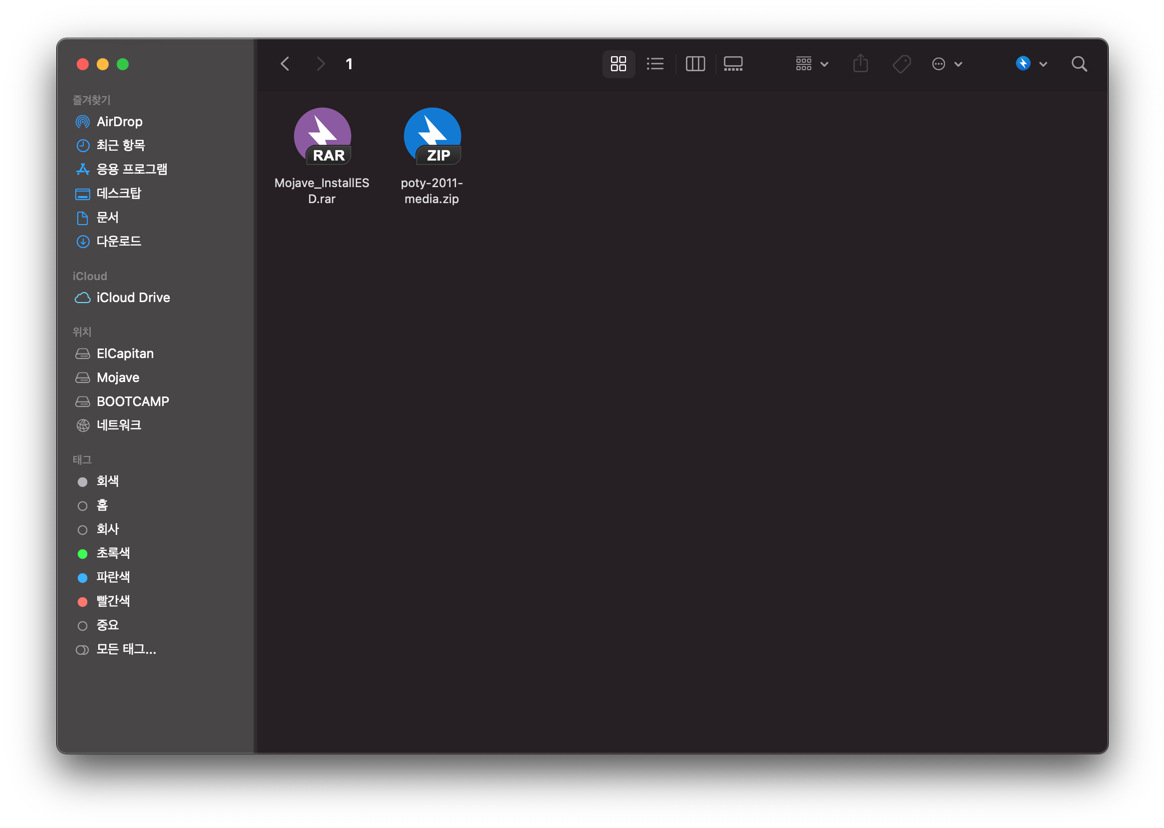
Task: Click the desktop icon beside 데스크탑
Action: tap(82, 194)
